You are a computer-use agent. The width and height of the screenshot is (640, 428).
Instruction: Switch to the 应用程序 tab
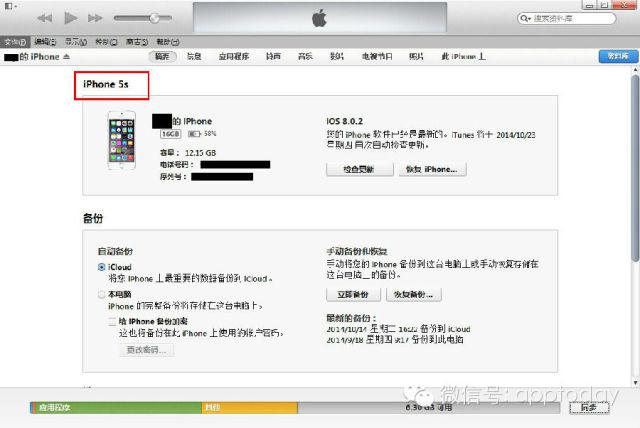click(234, 57)
